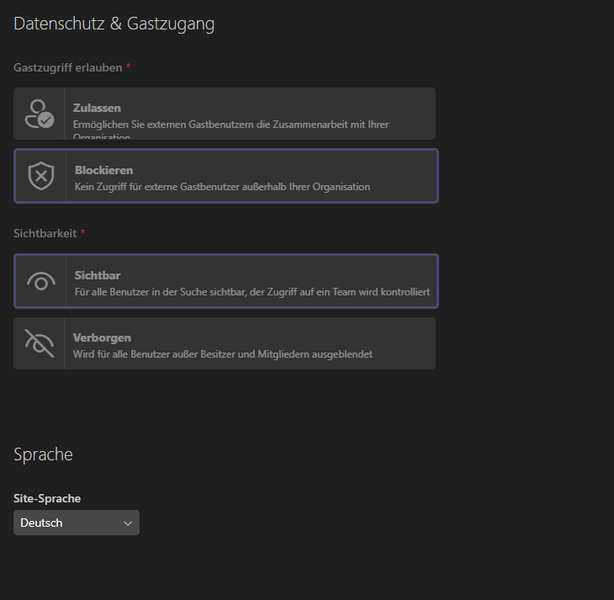Click the Gastzugriff erlauben field label
Image resolution: width=614 pixels, height=600 pixels.
point(68,68)
